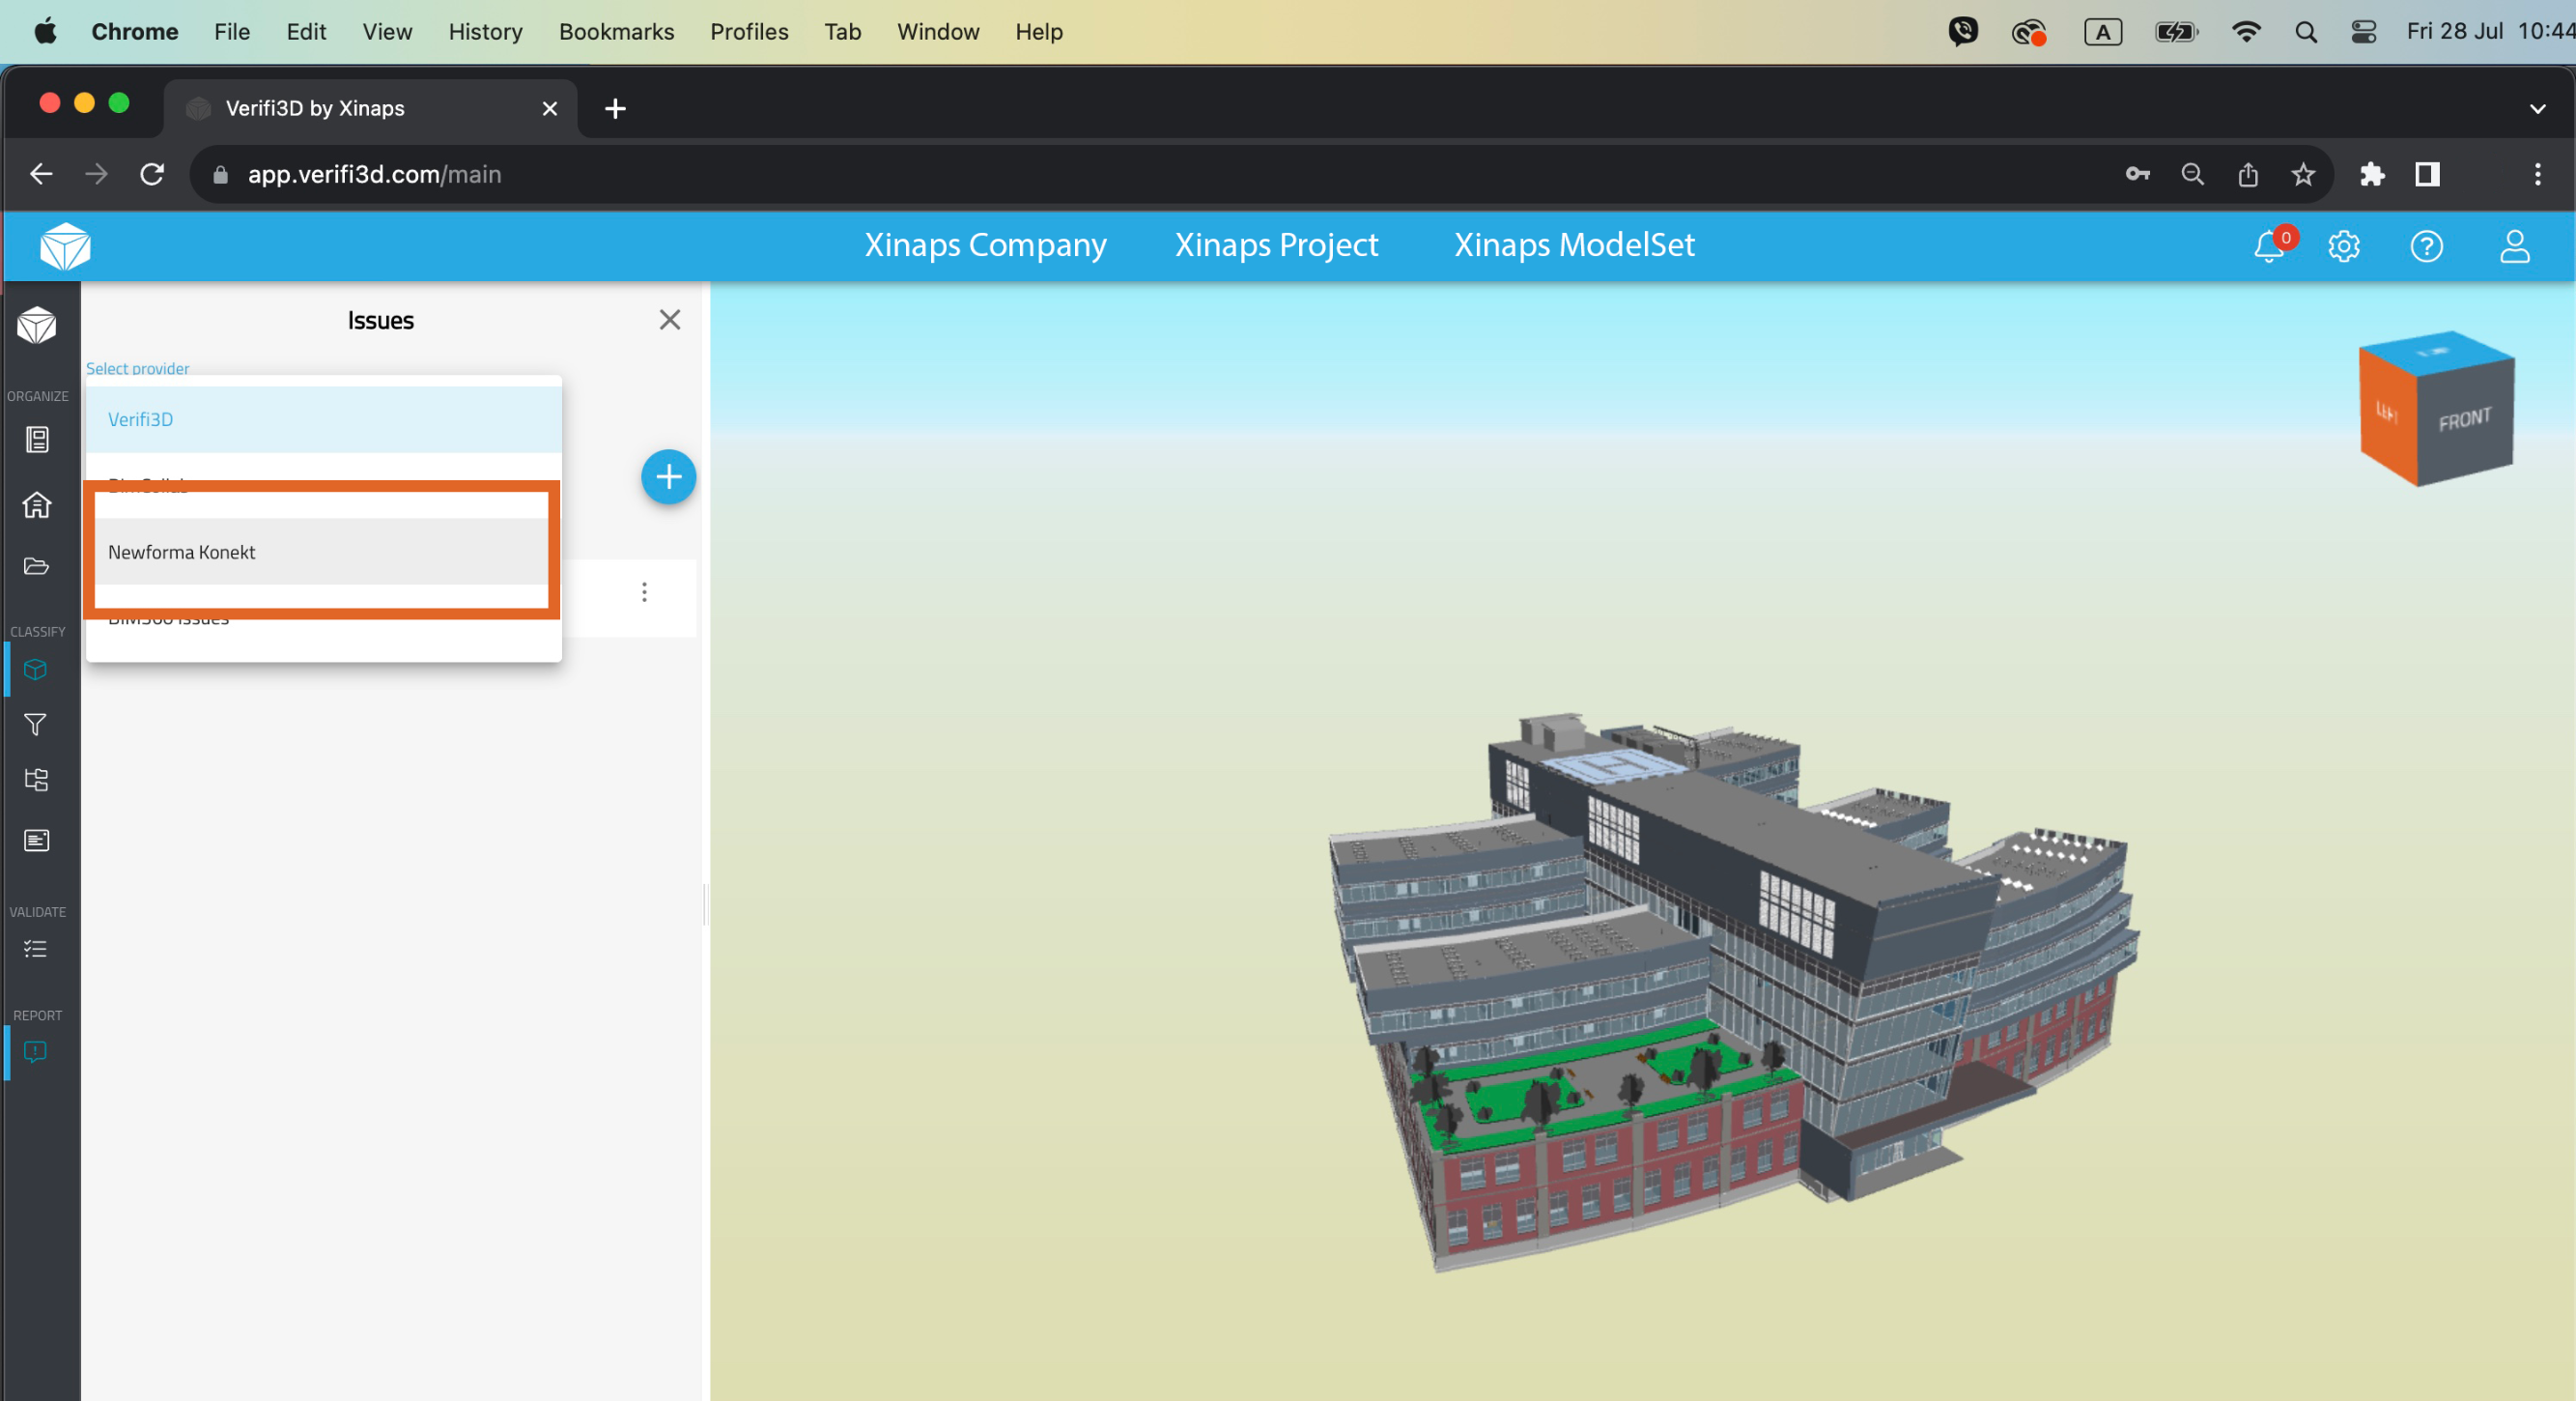Bookmark this page with star icon

(2303, 174)
